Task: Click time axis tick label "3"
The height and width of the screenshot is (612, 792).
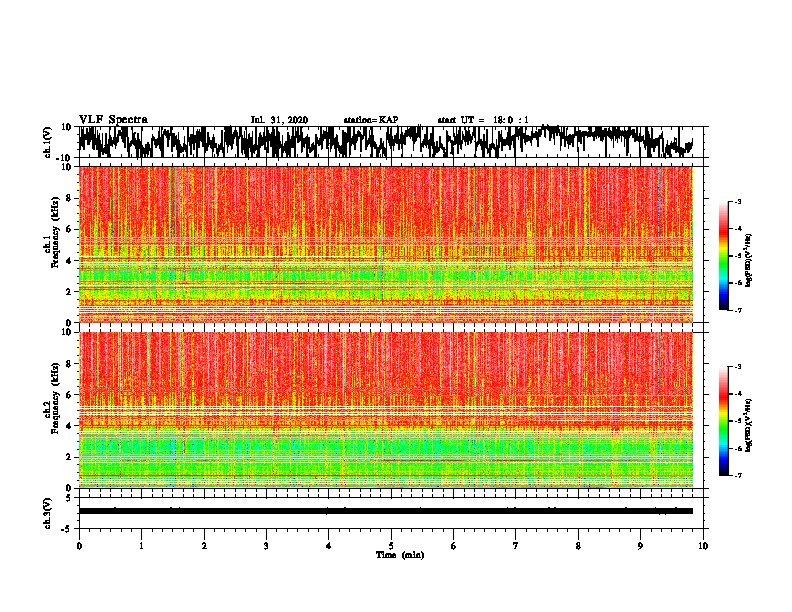Action: [266, 546]
